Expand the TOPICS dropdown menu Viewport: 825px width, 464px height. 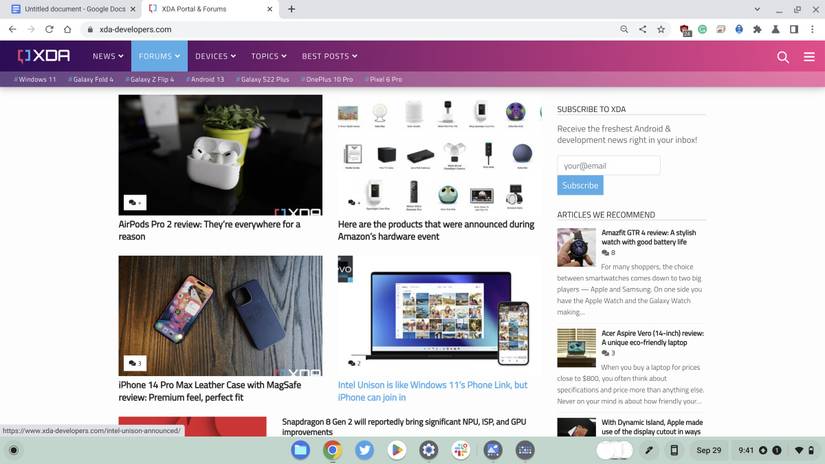[269, 56]
